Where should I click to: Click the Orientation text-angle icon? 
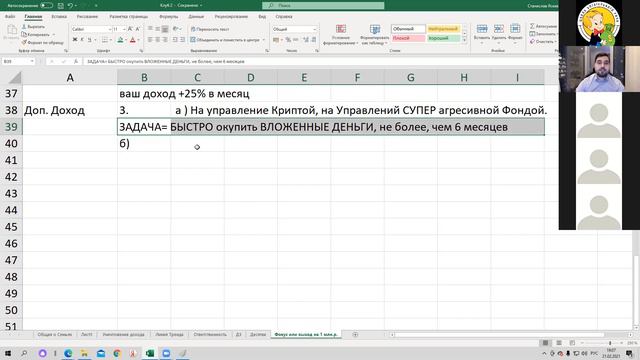(x=176, y=29)
